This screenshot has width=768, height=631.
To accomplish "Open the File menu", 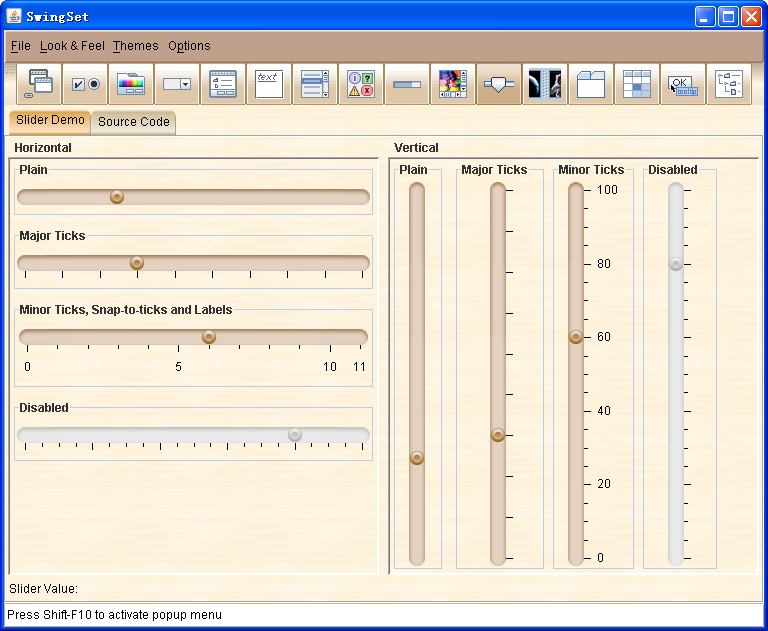I will click(21, 46).
